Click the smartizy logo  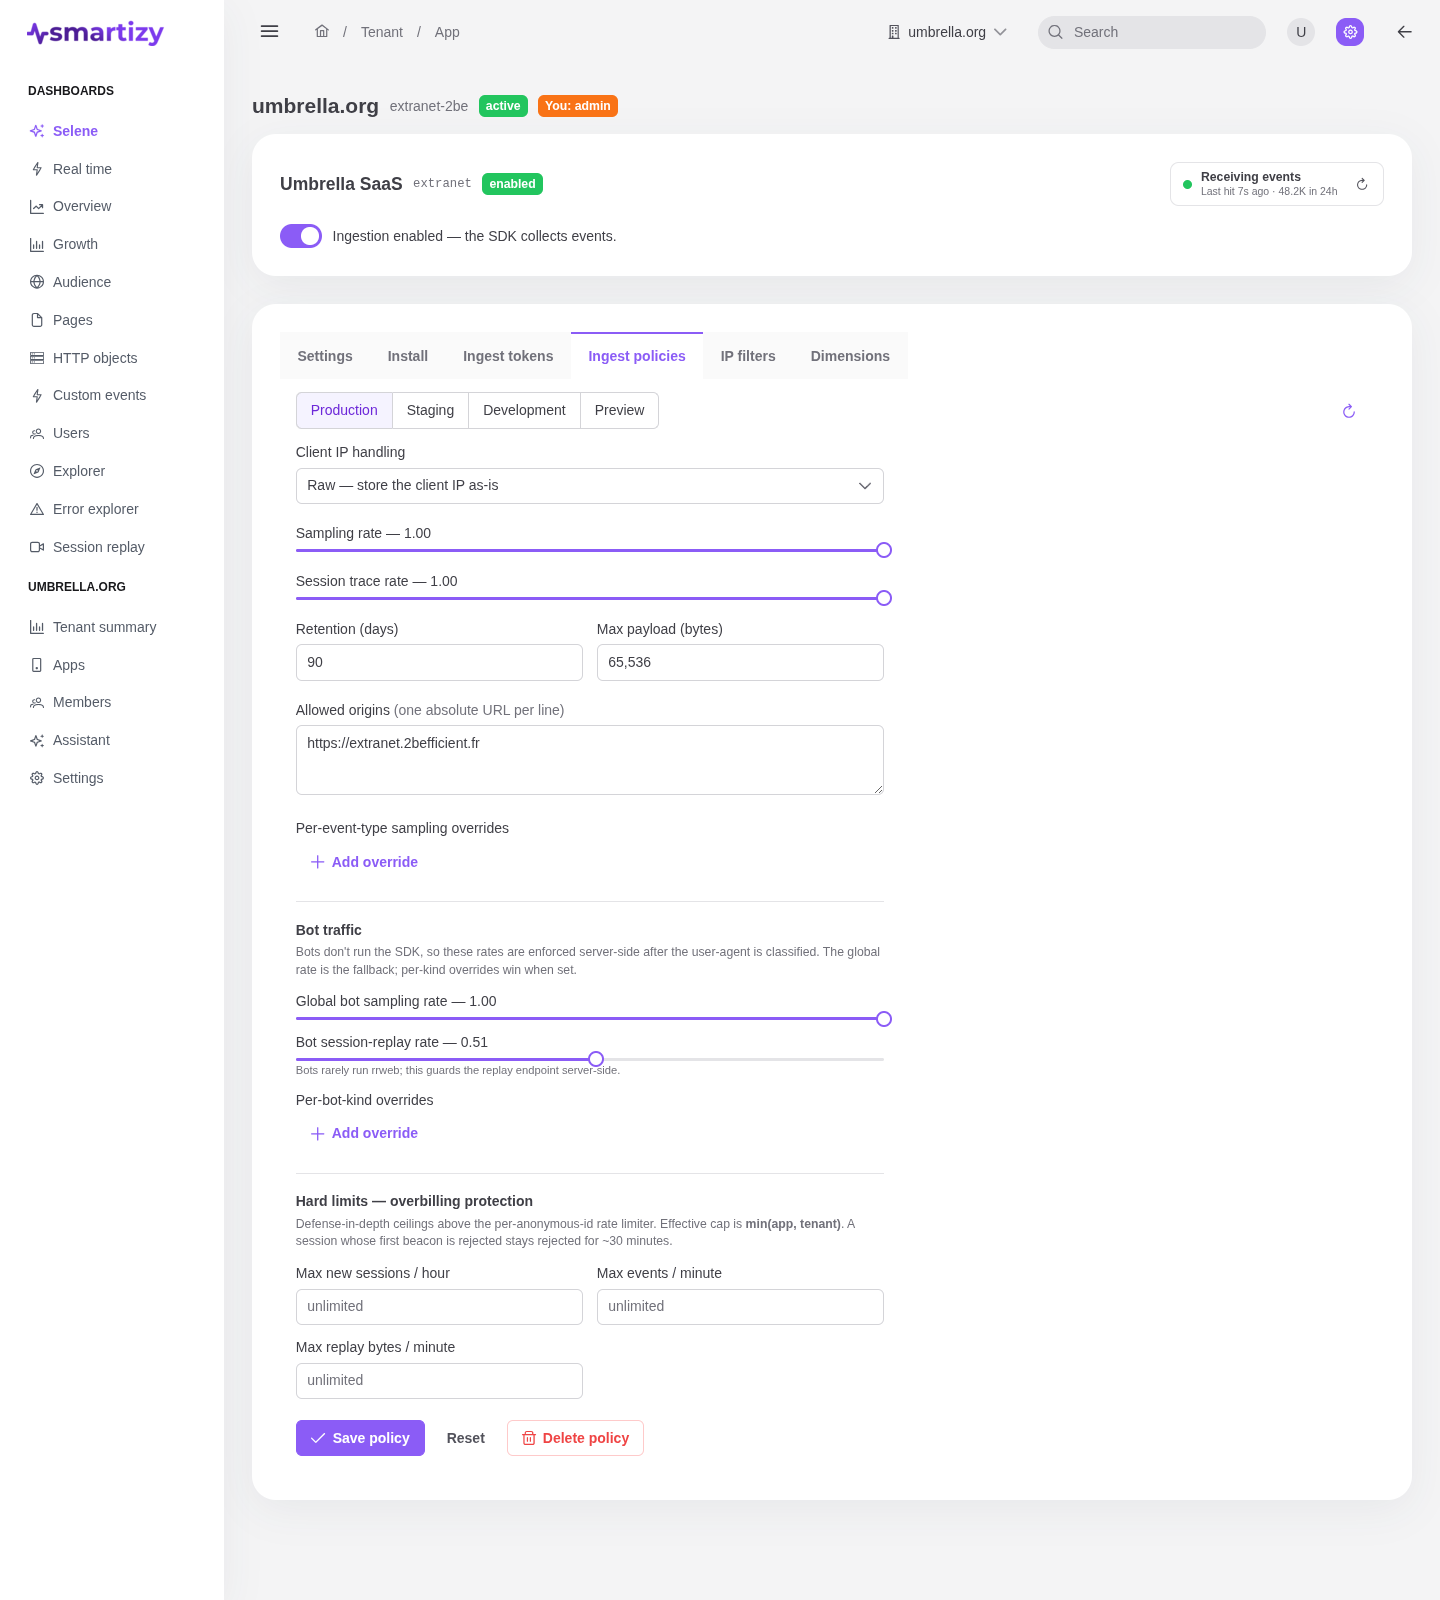[x=95, y=33]
